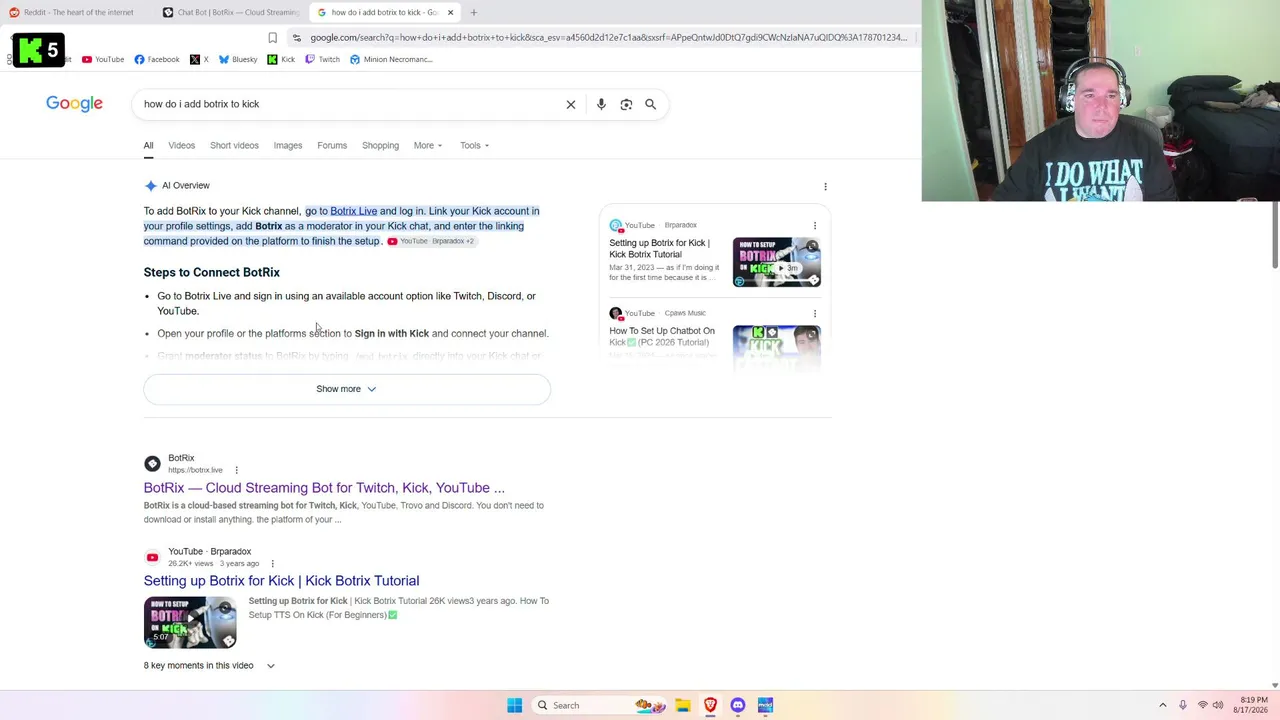This screenshot has height=720, width=1280.
Task: View site information icon in address bar
Action: click(297, 38)
